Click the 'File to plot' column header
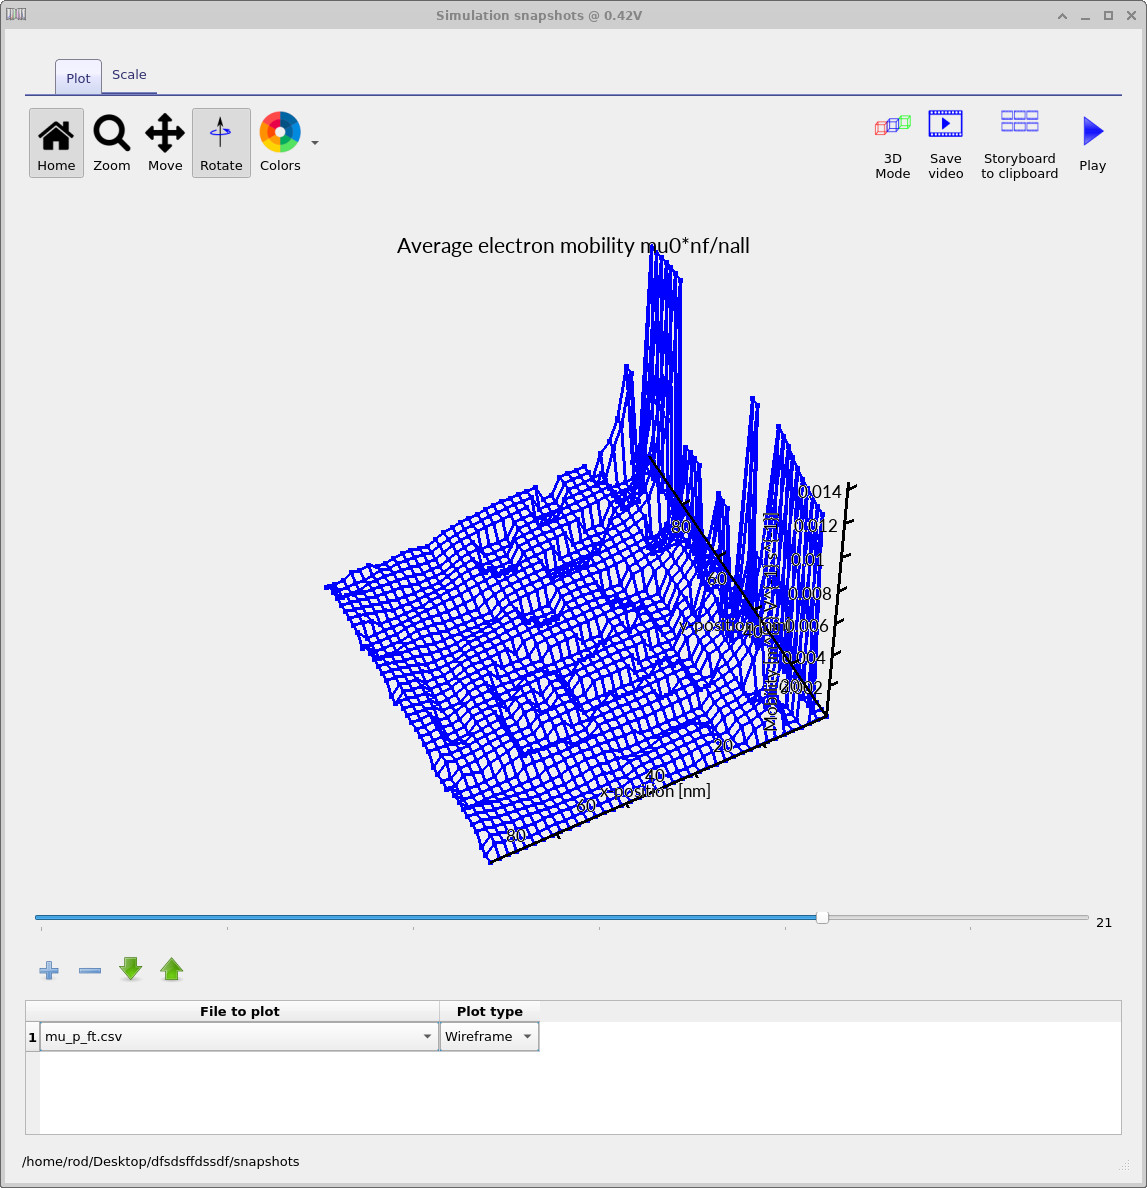Image resolution: width=1147 pixels, height=1188 pixels. tap(239, 1011)
